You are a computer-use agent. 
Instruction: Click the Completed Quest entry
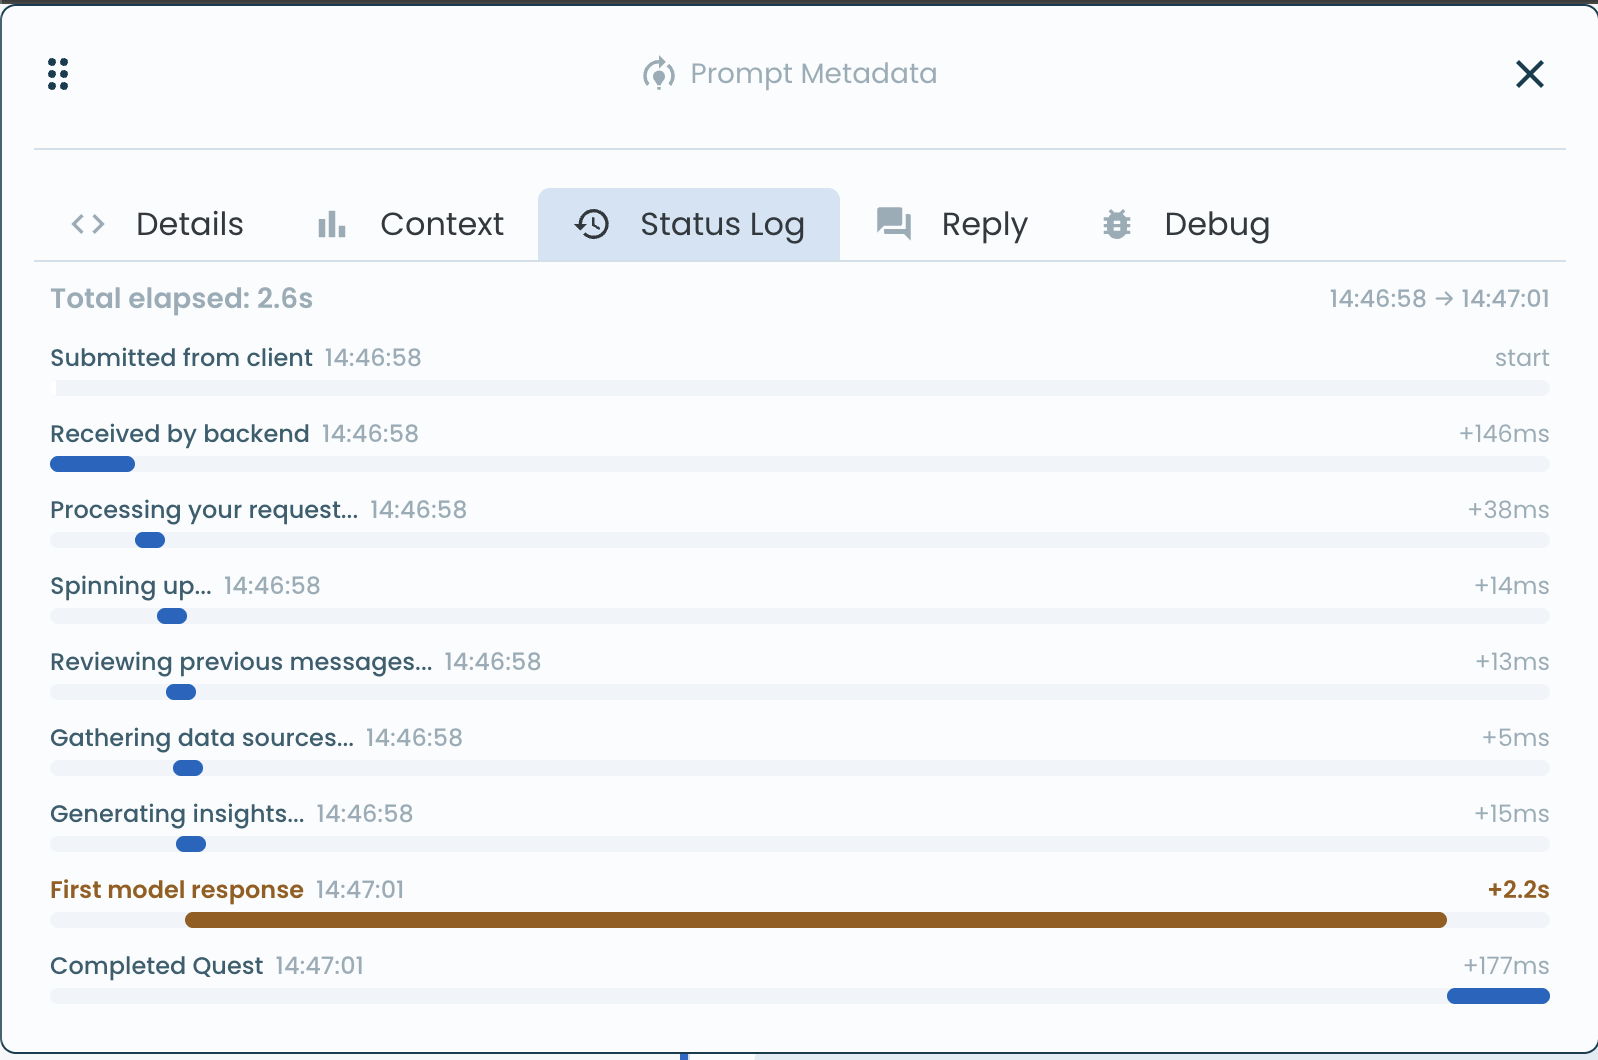click(800, 978)
